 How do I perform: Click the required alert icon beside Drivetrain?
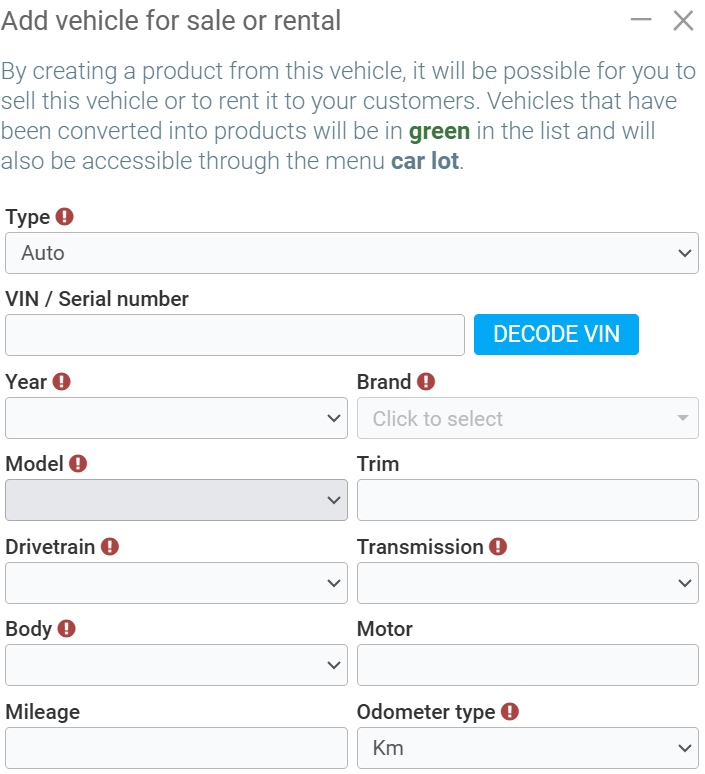[x=110, y=547]
